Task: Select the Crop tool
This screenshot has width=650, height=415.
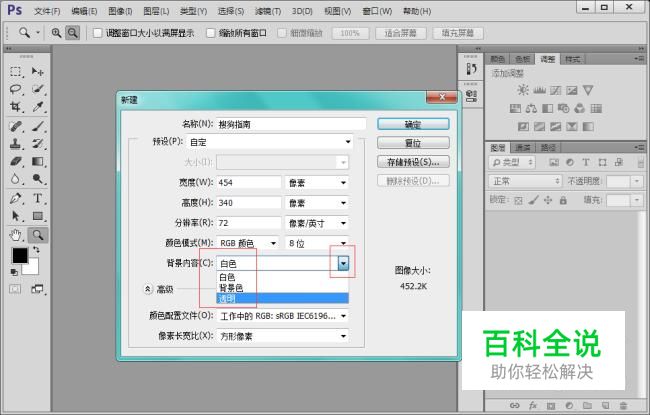Action: click(16, 107)
